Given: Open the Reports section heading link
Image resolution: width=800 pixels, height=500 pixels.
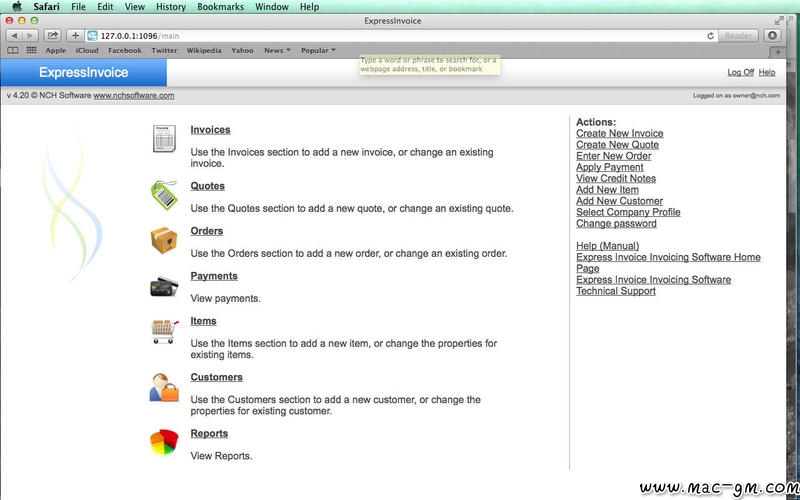Looking at the screenshot, I should pyautogui.click(x=209, y=433).
